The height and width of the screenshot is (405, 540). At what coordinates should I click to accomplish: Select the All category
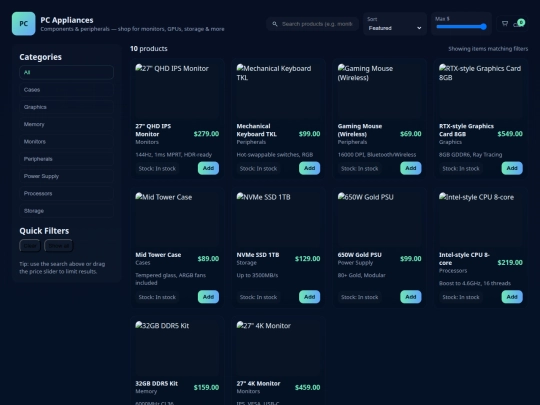(66, 72)
